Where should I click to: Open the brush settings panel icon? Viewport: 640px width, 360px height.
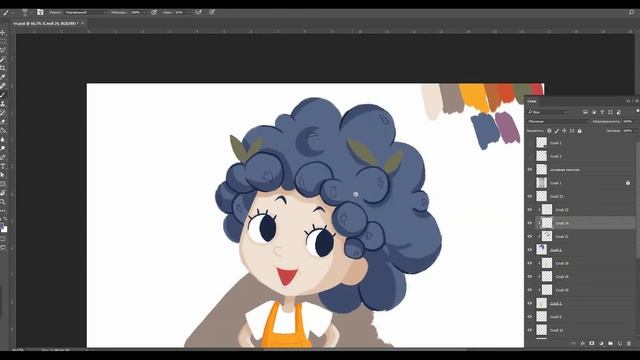[x=40, y=12]
